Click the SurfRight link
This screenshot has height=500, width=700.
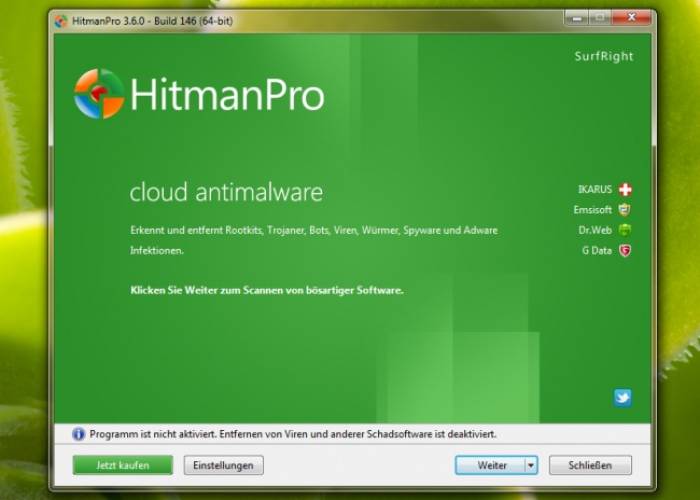point(604,56)
